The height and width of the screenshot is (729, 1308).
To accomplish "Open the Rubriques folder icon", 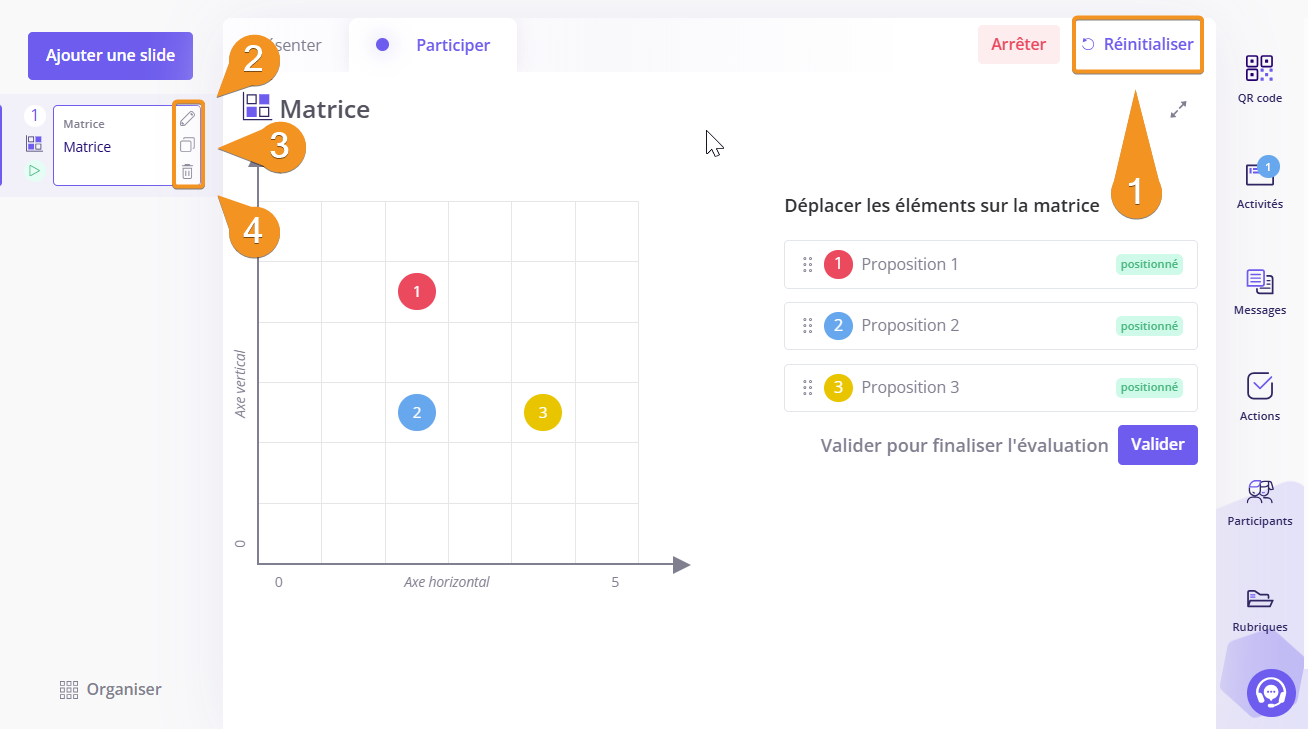I will tap(1259, 598).
